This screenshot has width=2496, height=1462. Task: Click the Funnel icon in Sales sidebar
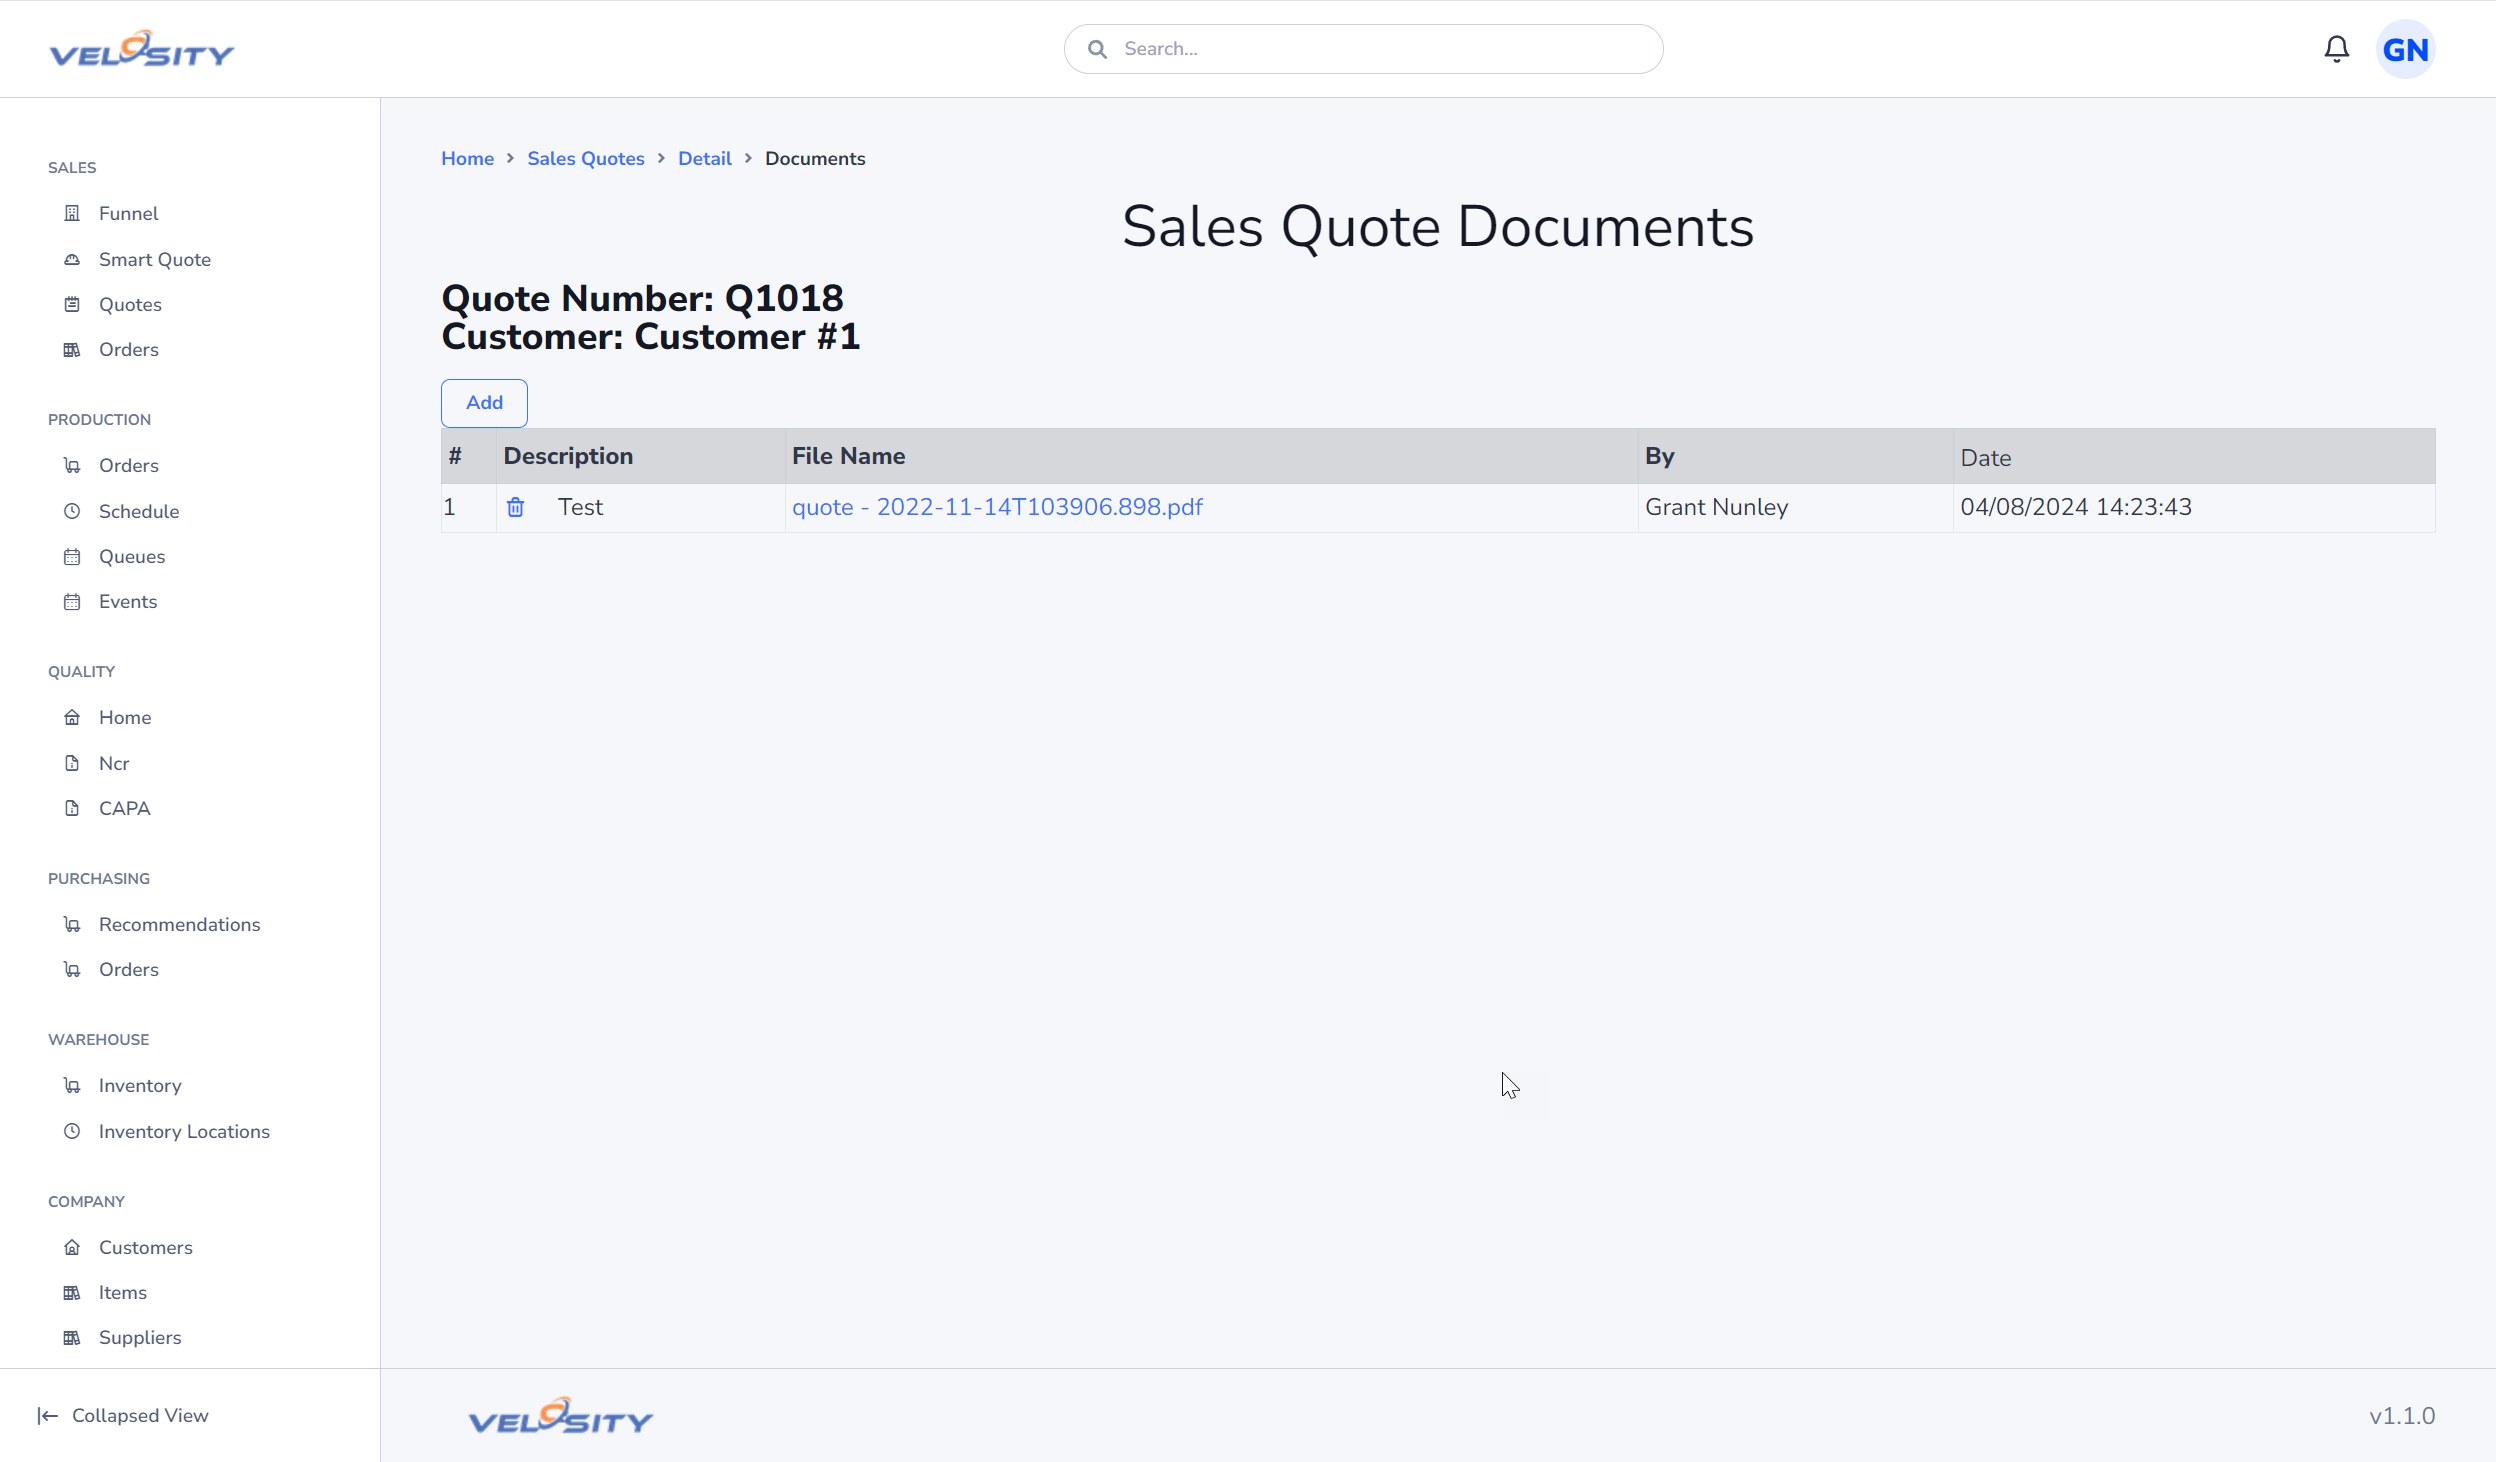(x=71, y=212)
